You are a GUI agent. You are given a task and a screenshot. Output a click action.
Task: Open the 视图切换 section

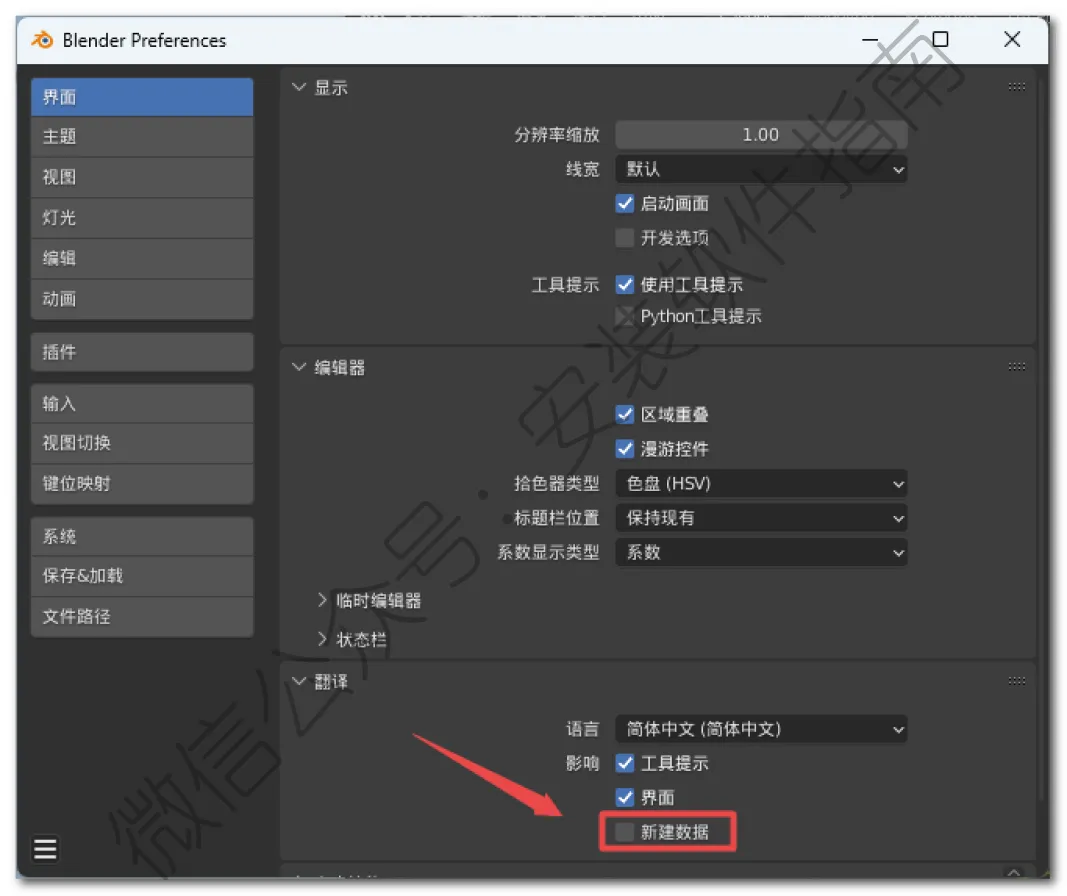click(142, 444)
